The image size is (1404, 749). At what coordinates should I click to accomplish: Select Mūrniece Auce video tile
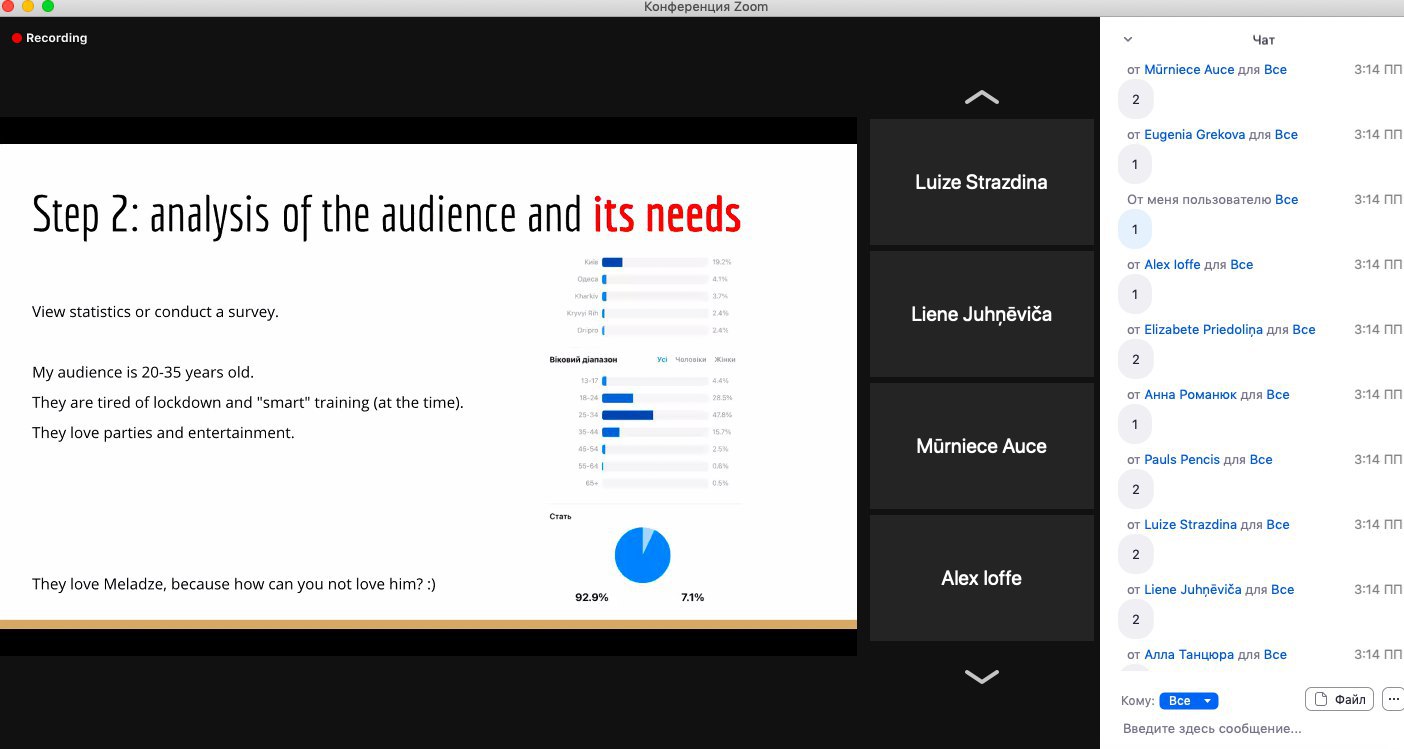[x=981, y=447]
